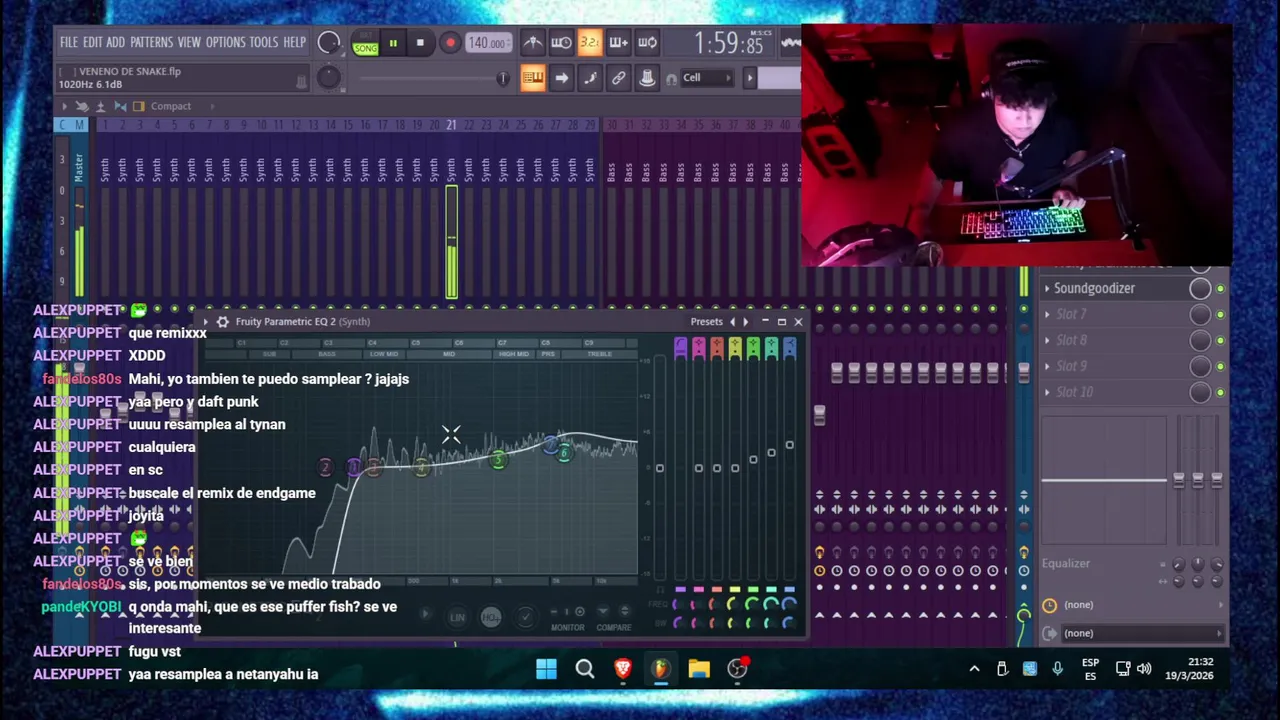
Task: Toggle the LIN phase button in EQ
Action: click(x=457, y=617)
